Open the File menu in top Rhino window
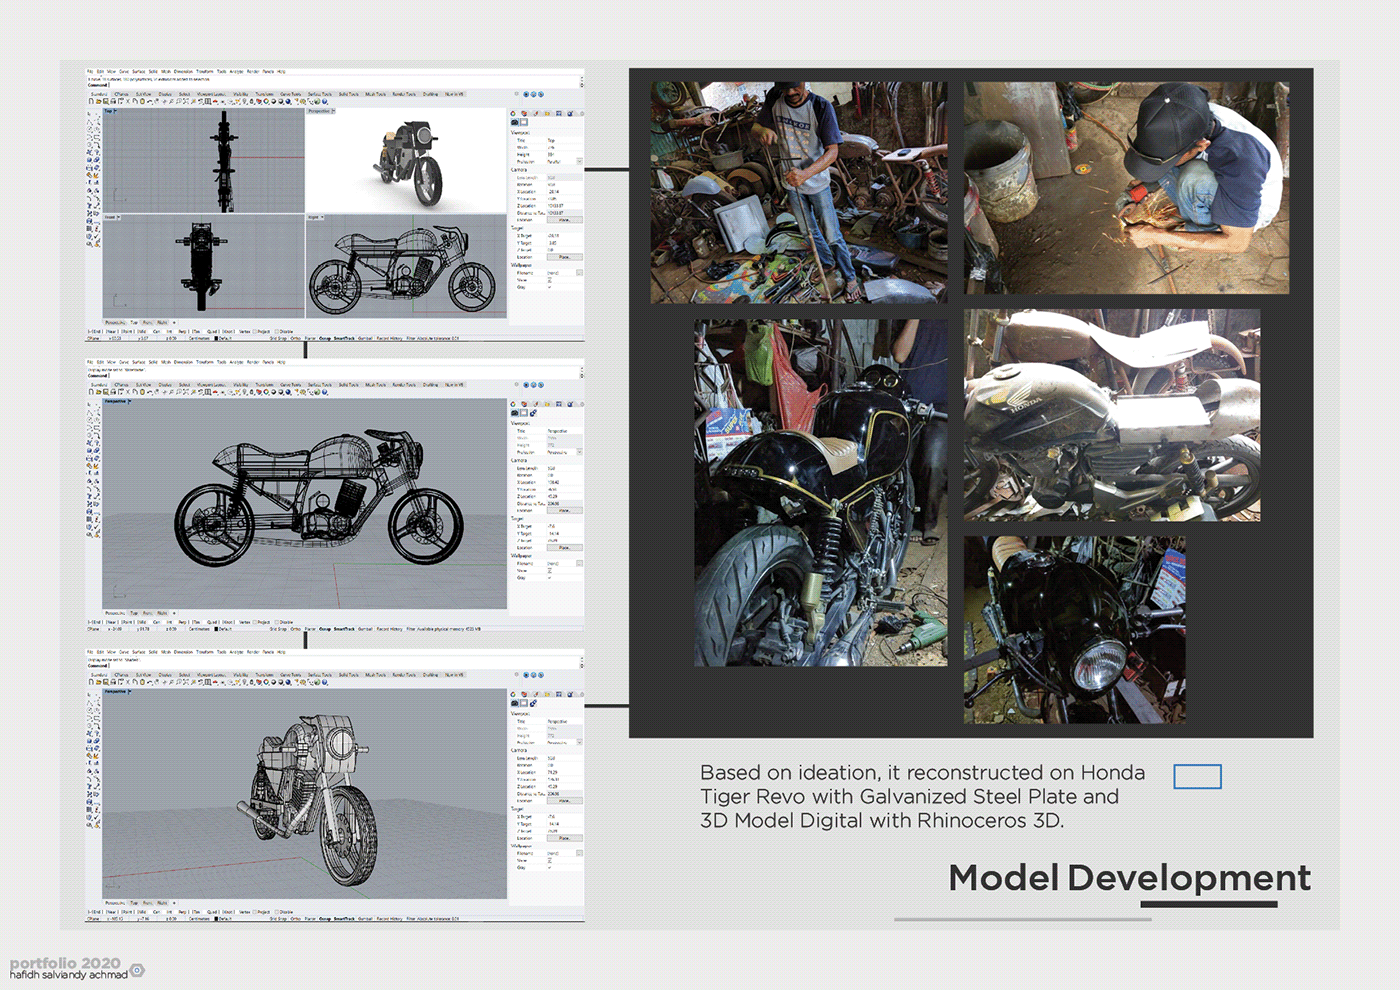The image size is (1400, 990). 90,71
